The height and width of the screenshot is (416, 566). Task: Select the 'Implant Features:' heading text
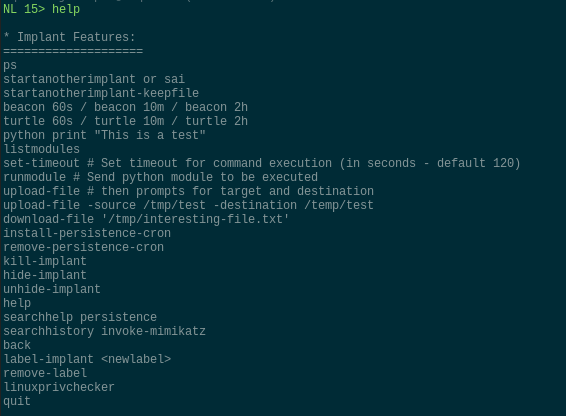(76, 37)
